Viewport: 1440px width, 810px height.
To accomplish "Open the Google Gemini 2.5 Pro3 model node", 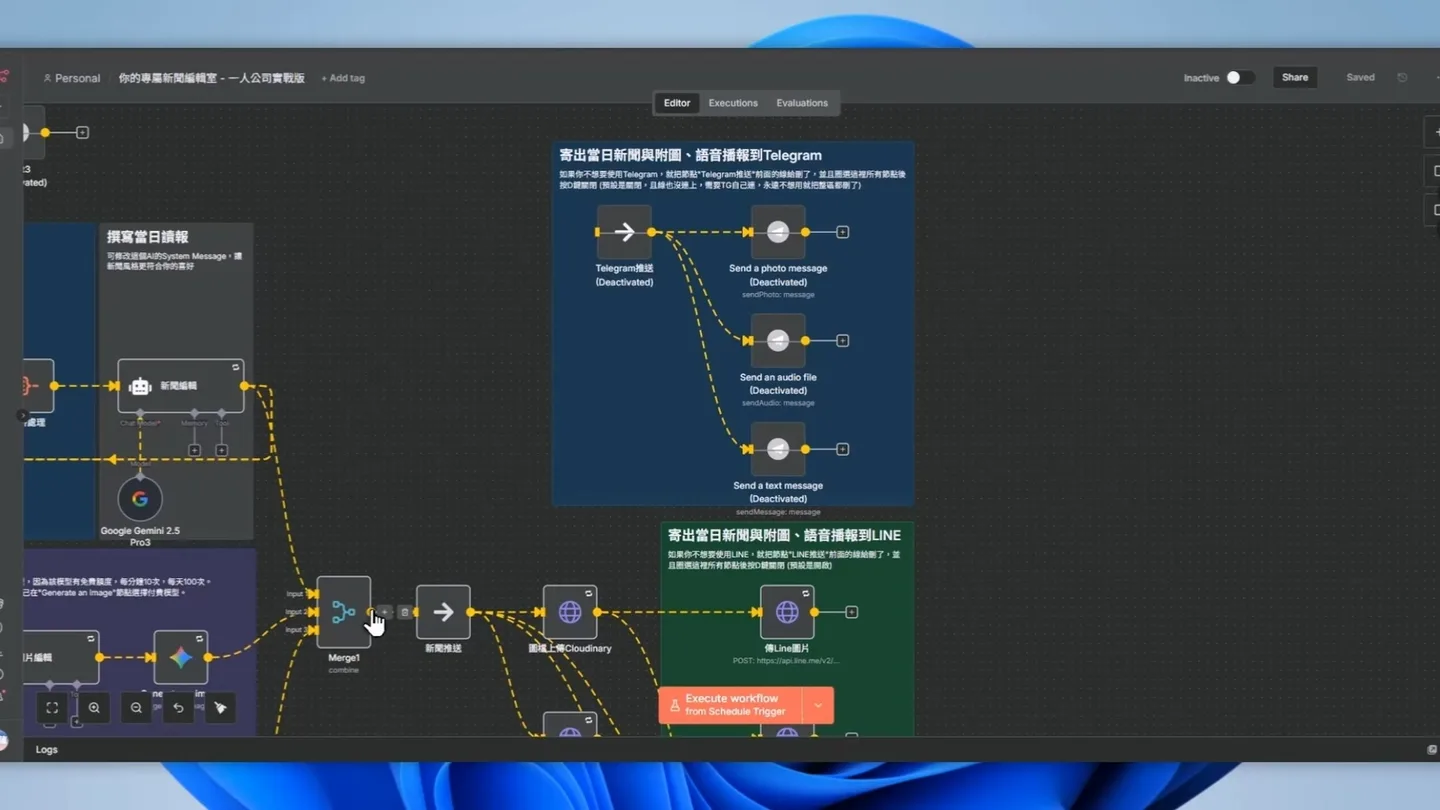I will click(140, 499).
